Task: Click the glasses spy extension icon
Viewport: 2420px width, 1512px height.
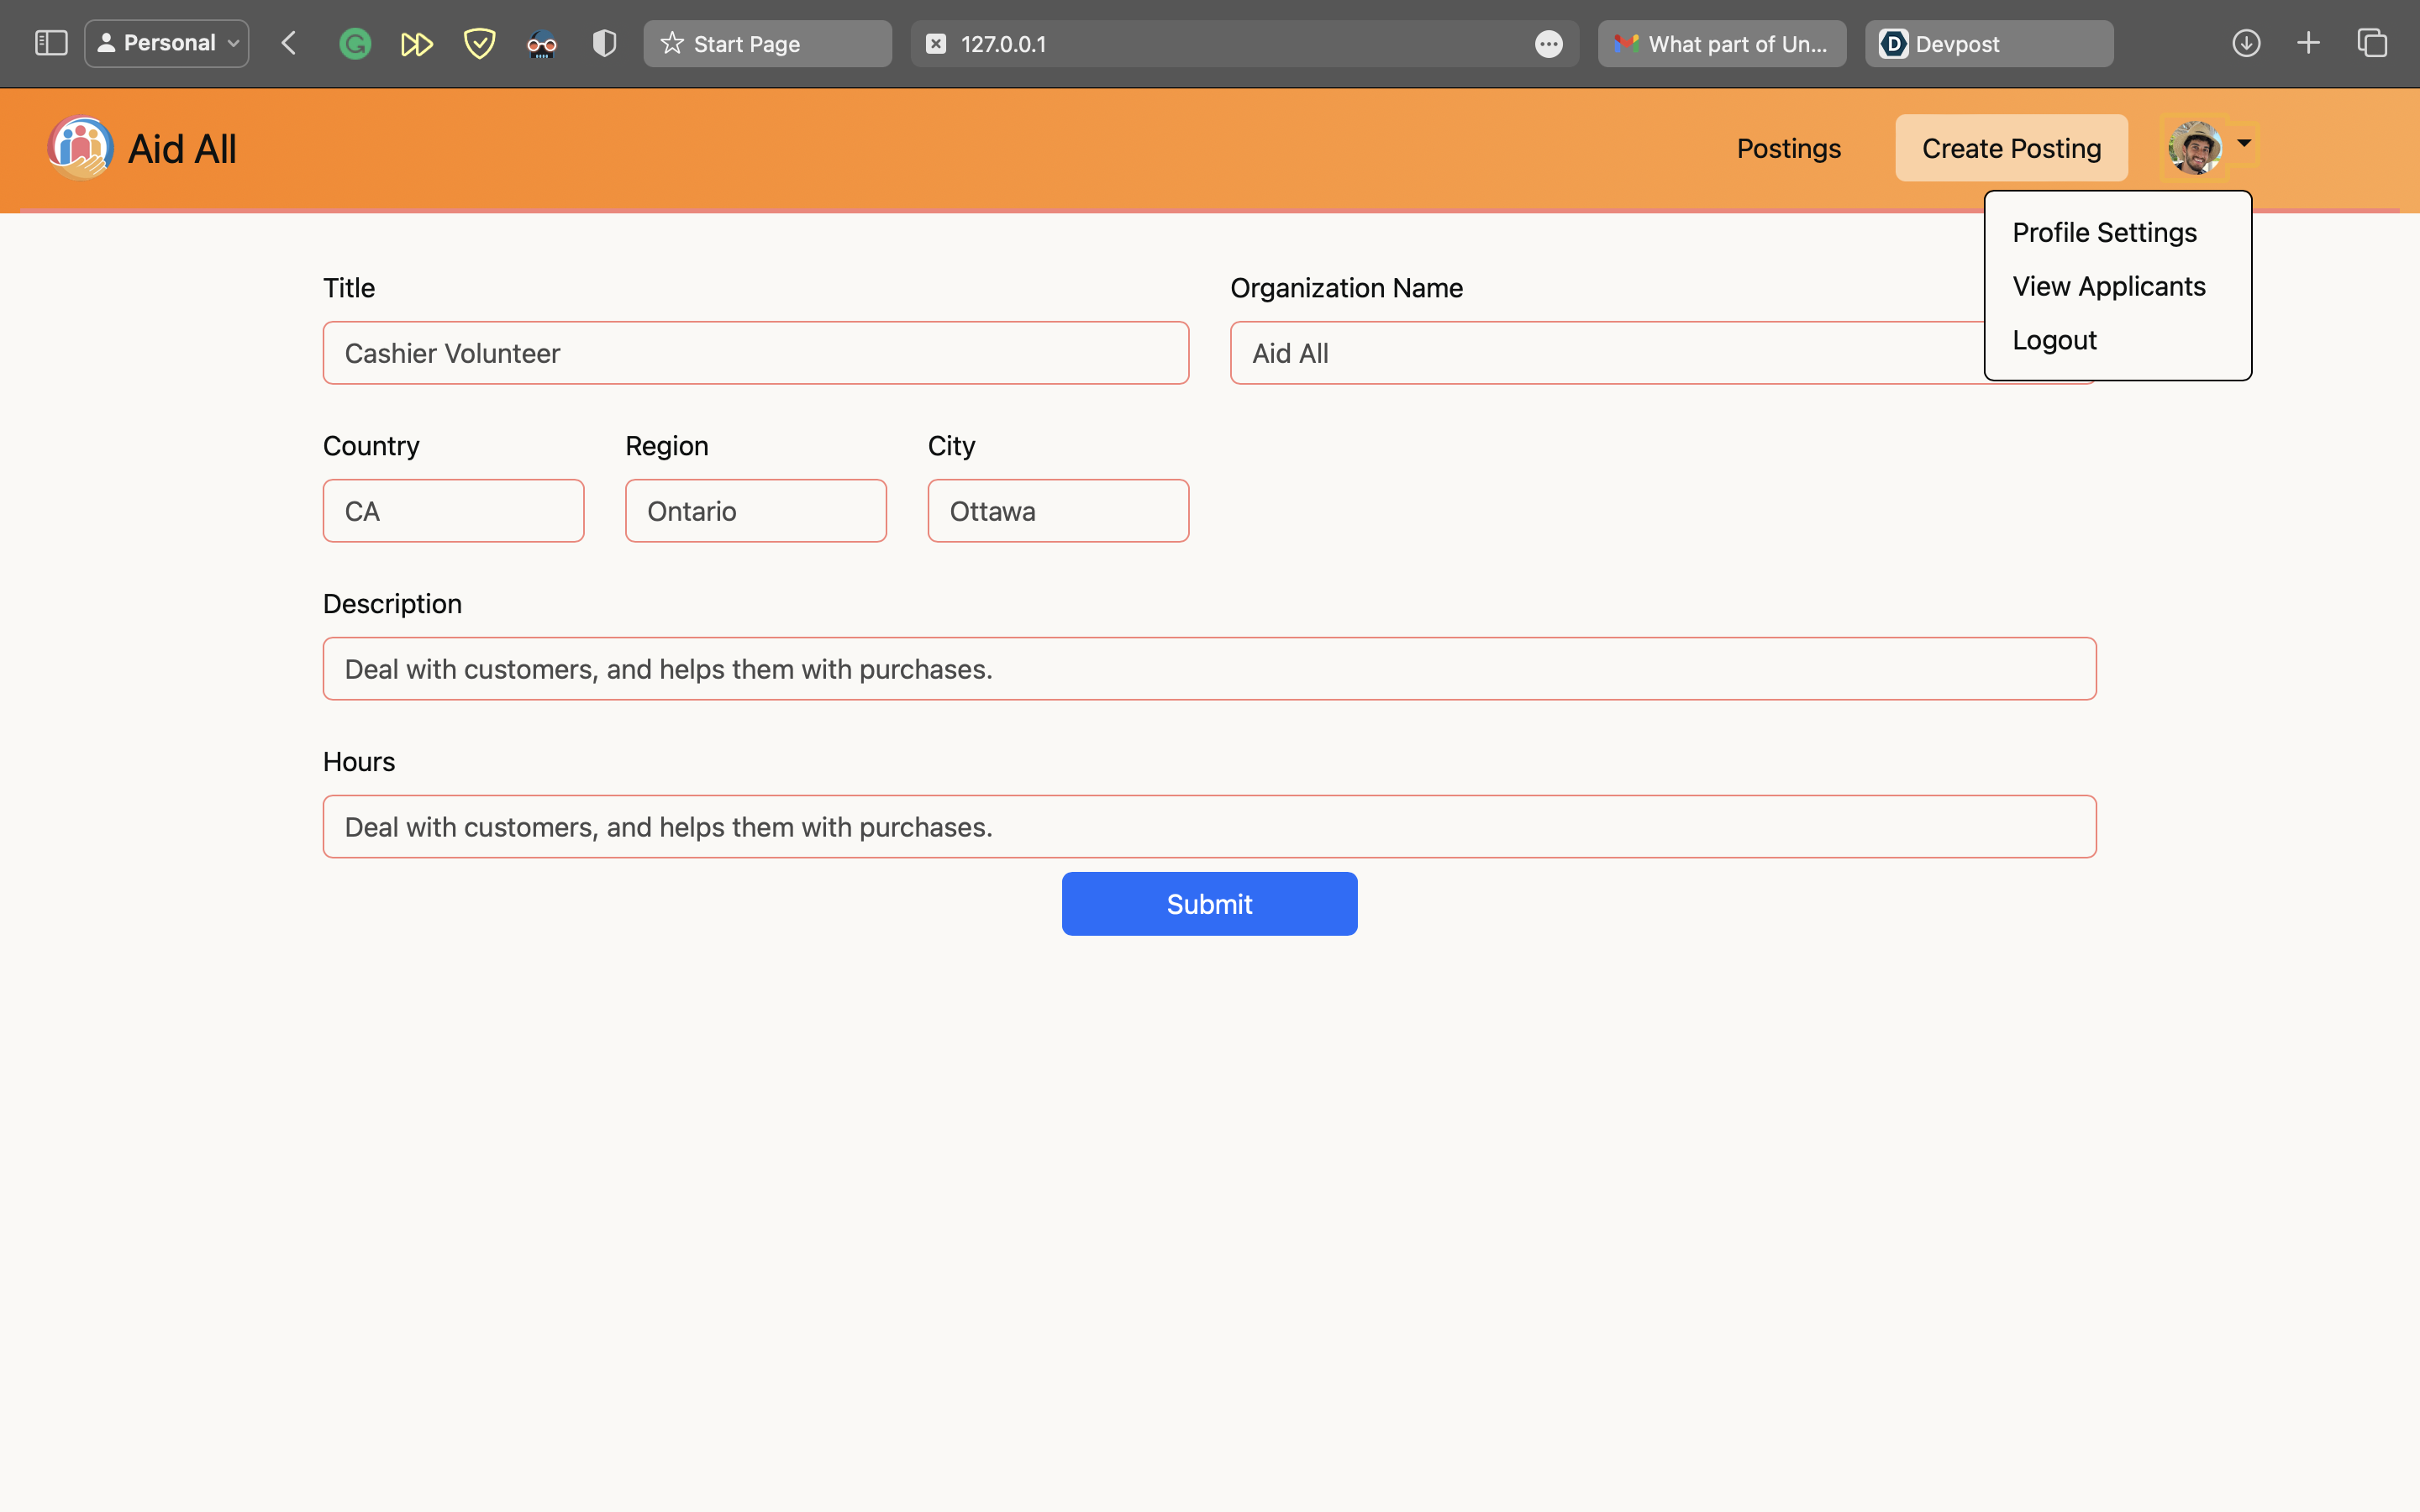Action: click(x=542, y=44)
